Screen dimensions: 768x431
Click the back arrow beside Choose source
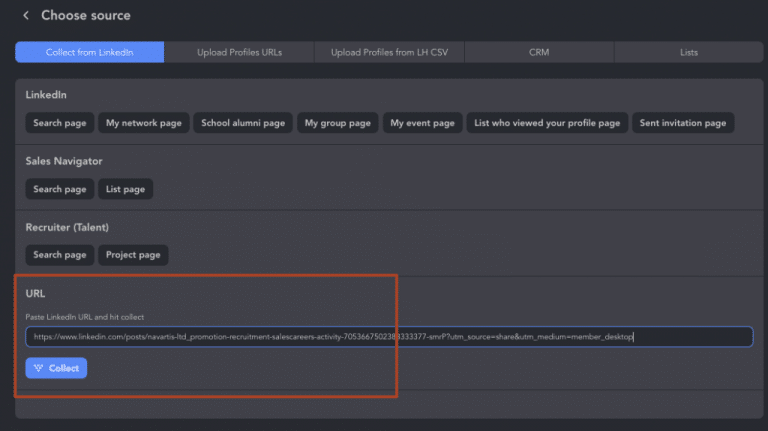tap(26, 16)
